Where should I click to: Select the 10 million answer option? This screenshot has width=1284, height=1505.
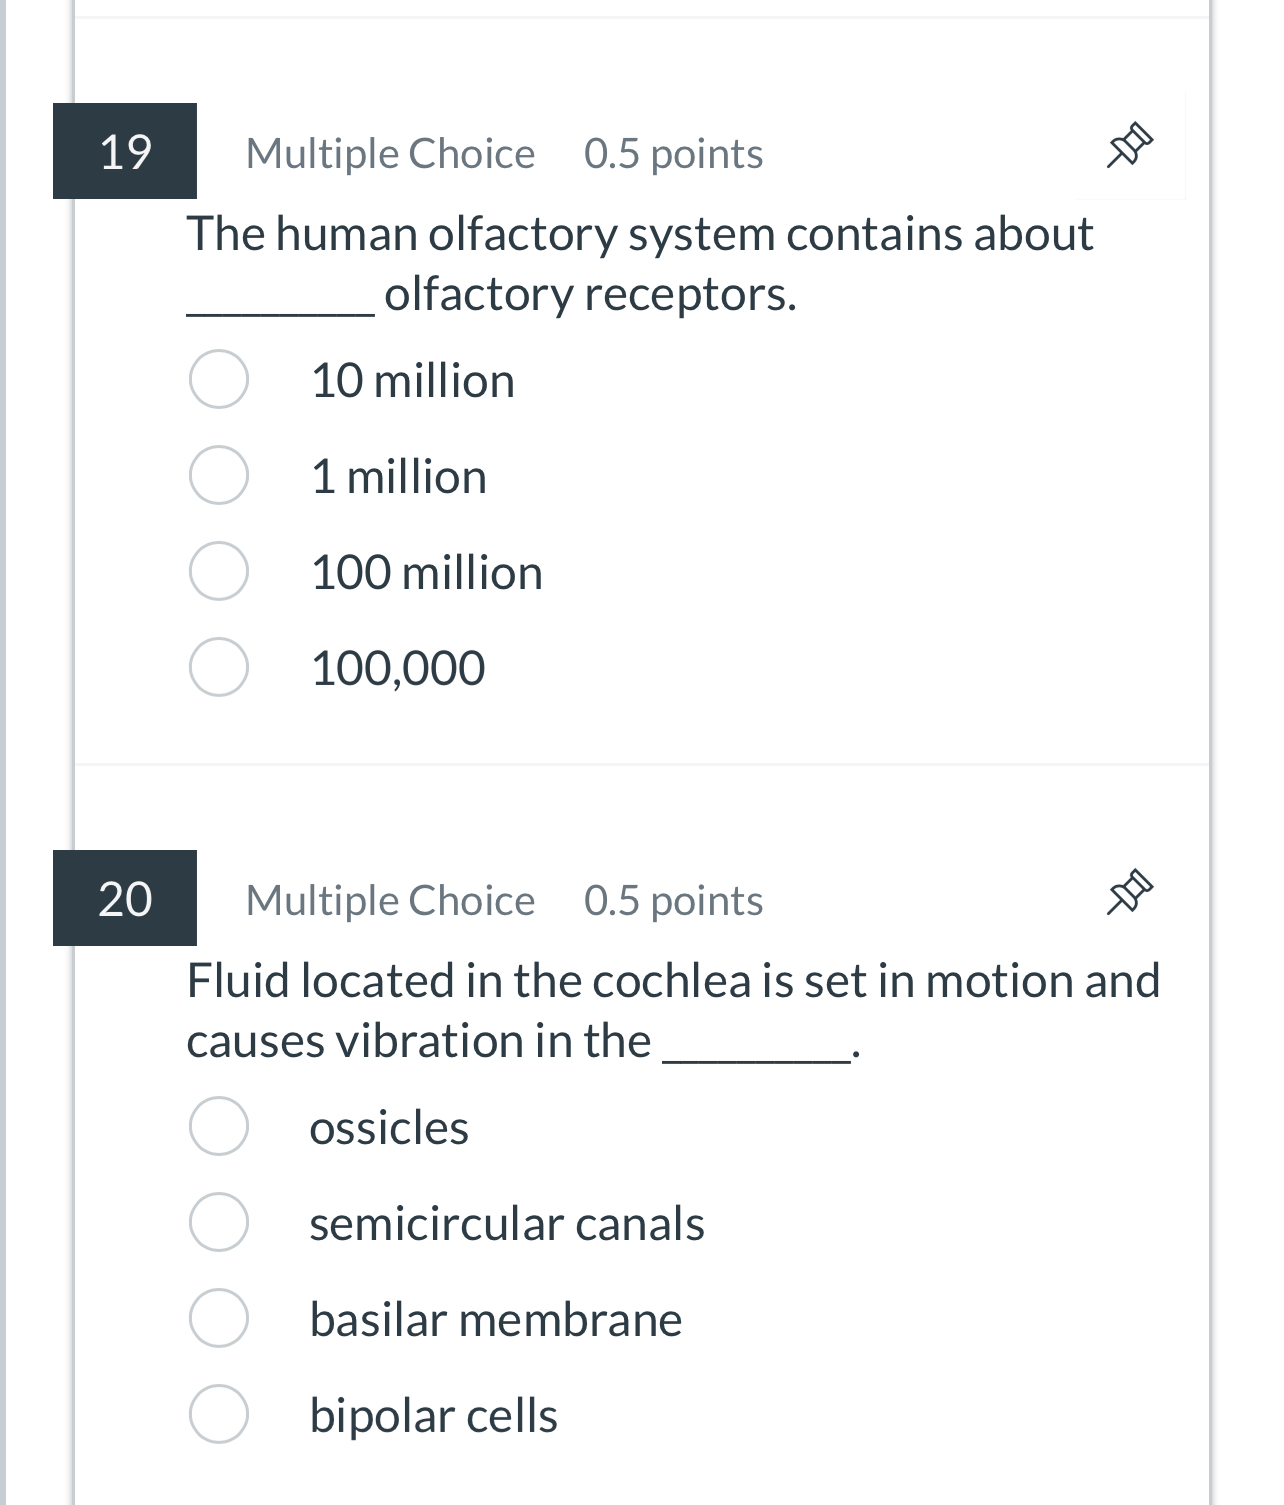click(x=217, y=380)
